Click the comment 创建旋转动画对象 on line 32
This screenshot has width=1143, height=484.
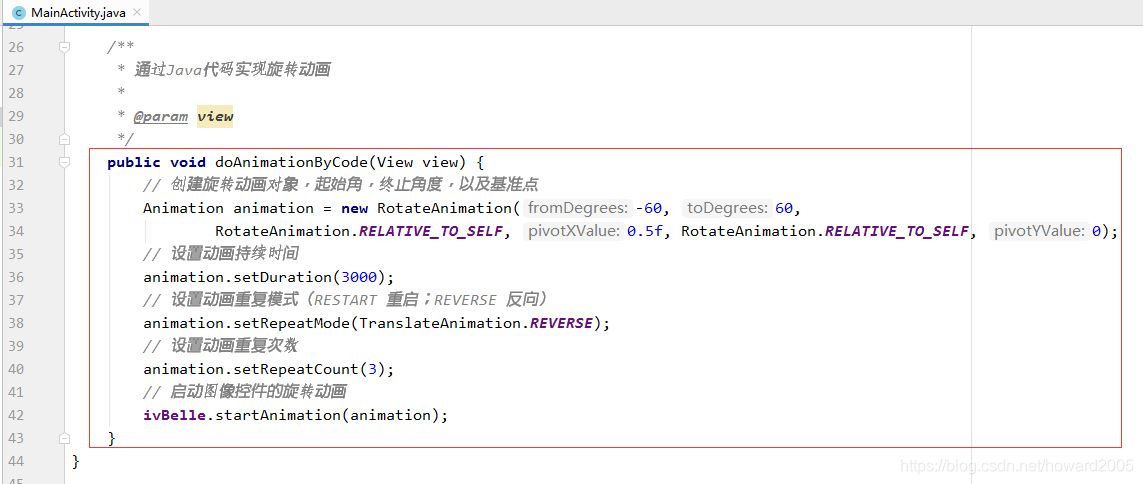point(340,184)
